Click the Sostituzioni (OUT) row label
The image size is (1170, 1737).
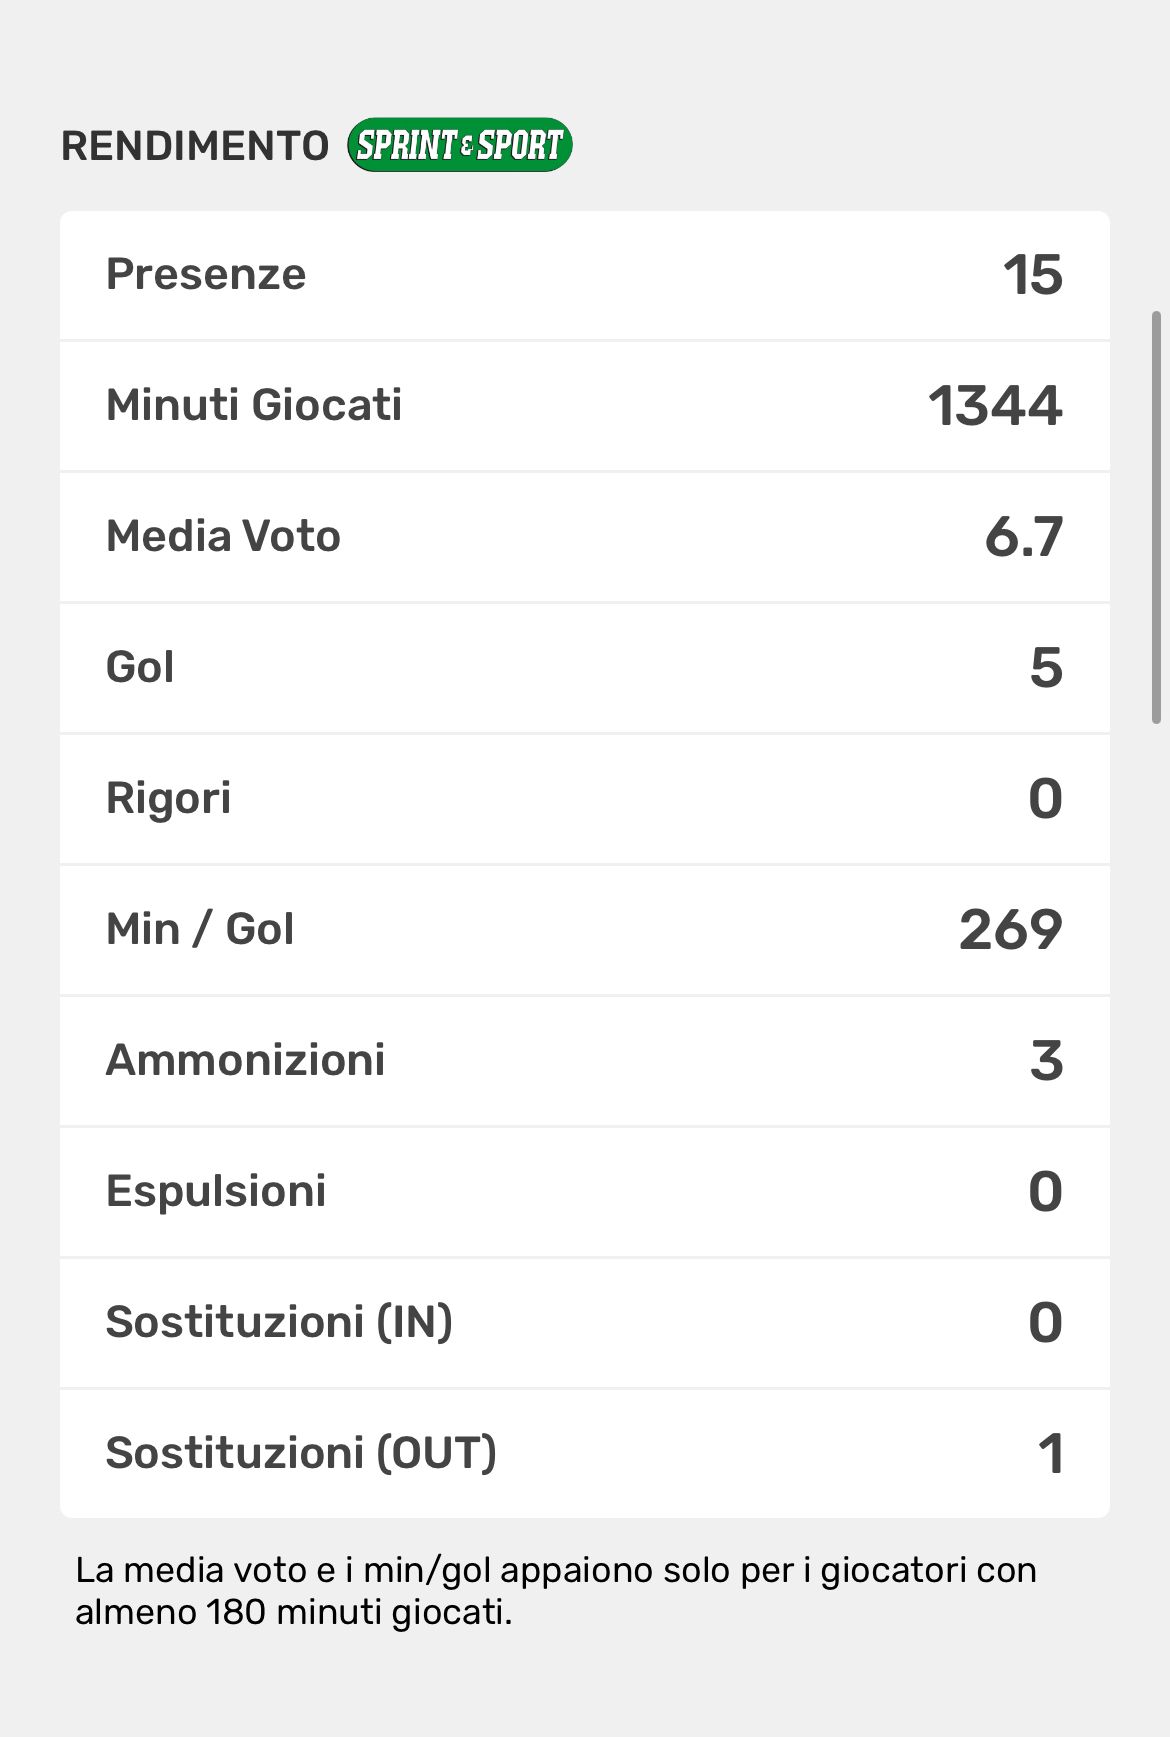tap(301, 1453)
